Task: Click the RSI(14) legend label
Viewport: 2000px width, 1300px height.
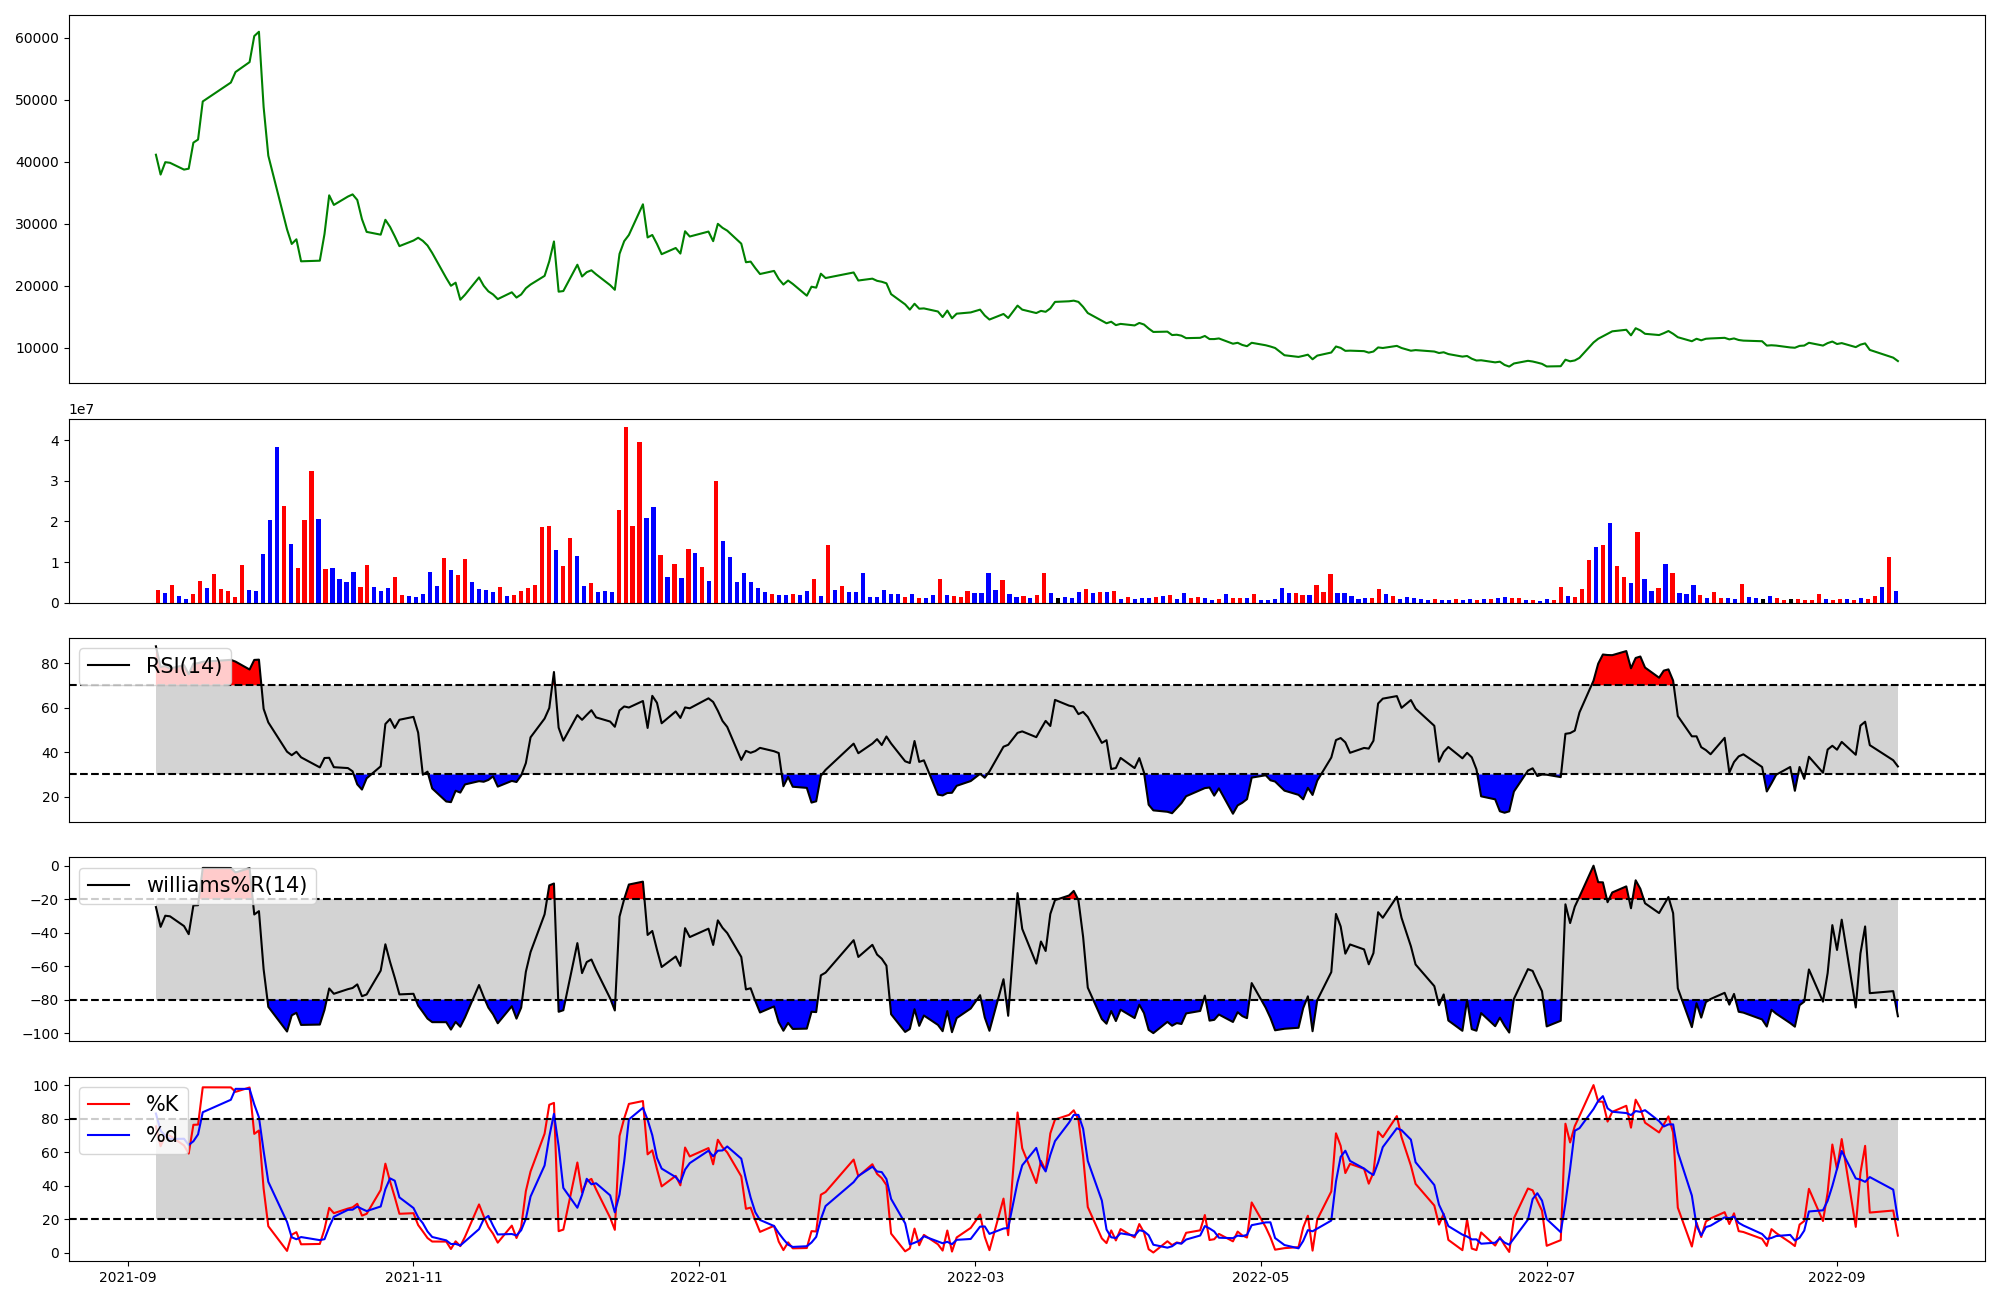Action: [x=184, y=666]
